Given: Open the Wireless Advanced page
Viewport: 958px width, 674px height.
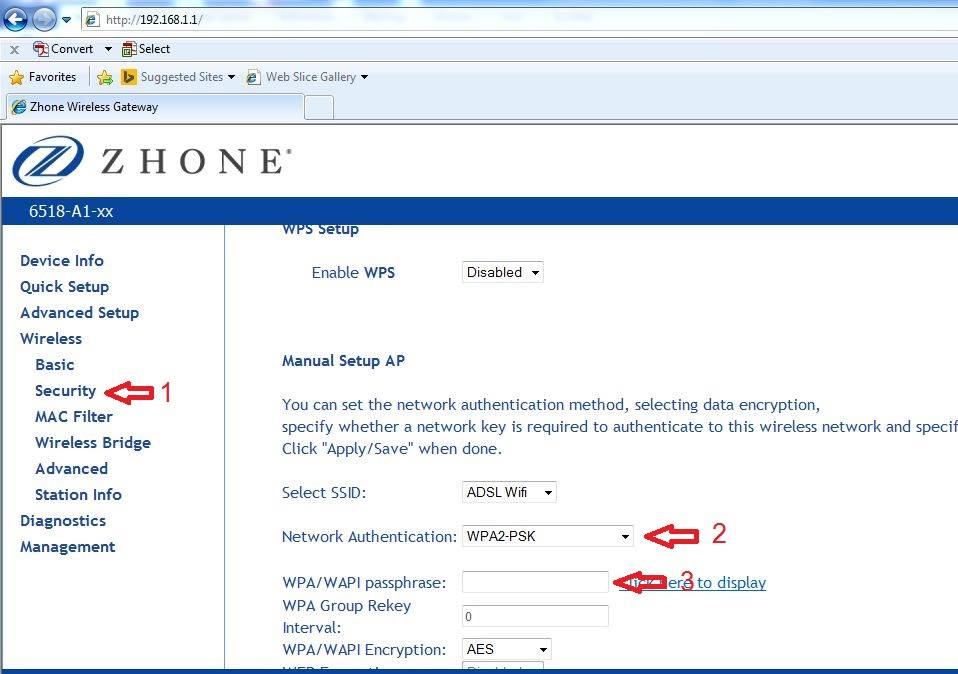Looking at the screenshot, I should [71, 469].
